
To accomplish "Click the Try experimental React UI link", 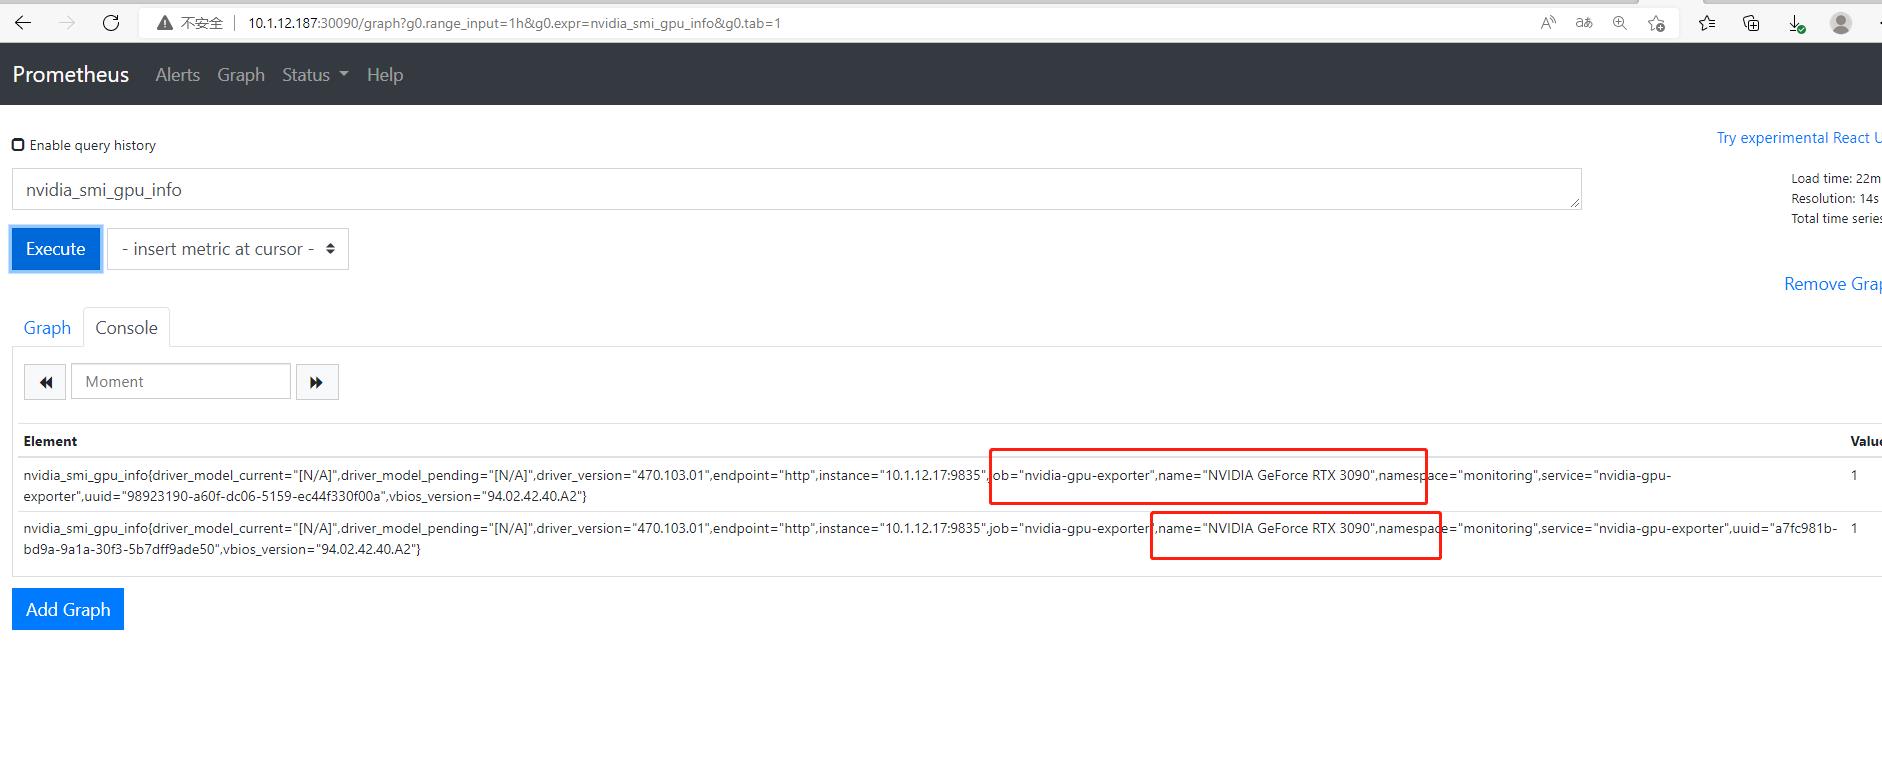I will tap(1799, 138).
